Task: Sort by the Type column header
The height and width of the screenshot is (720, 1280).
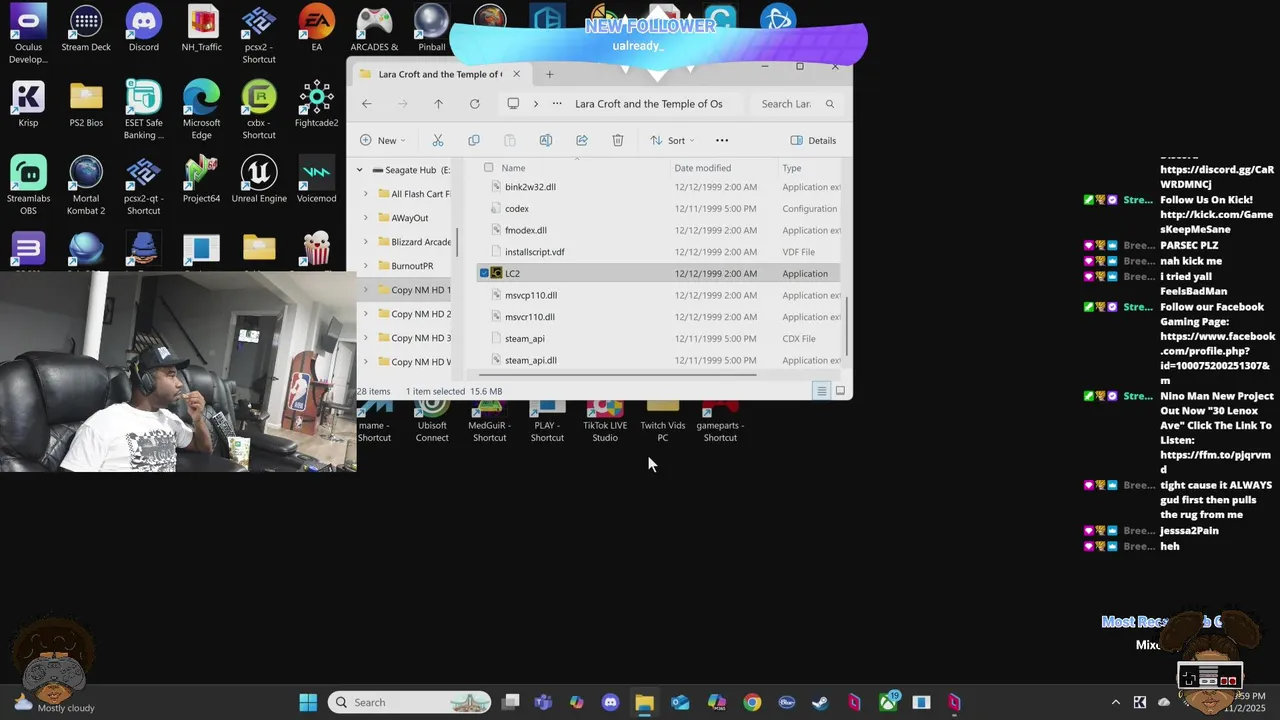Action: pyautogui.click(x=792, y=168)
